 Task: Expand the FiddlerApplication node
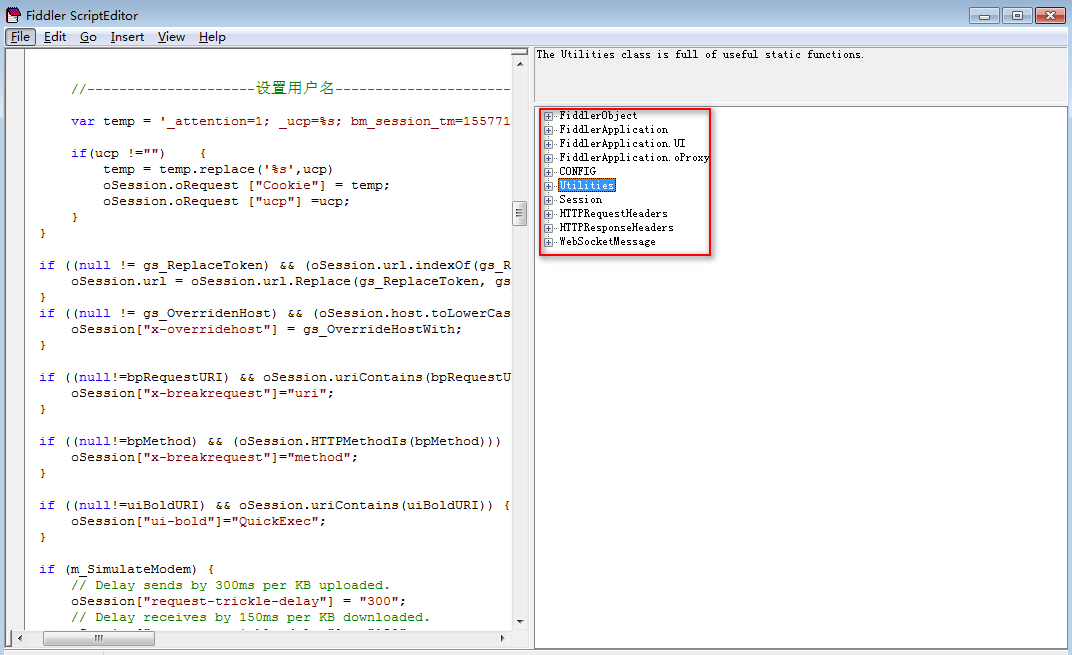point(548,130)
